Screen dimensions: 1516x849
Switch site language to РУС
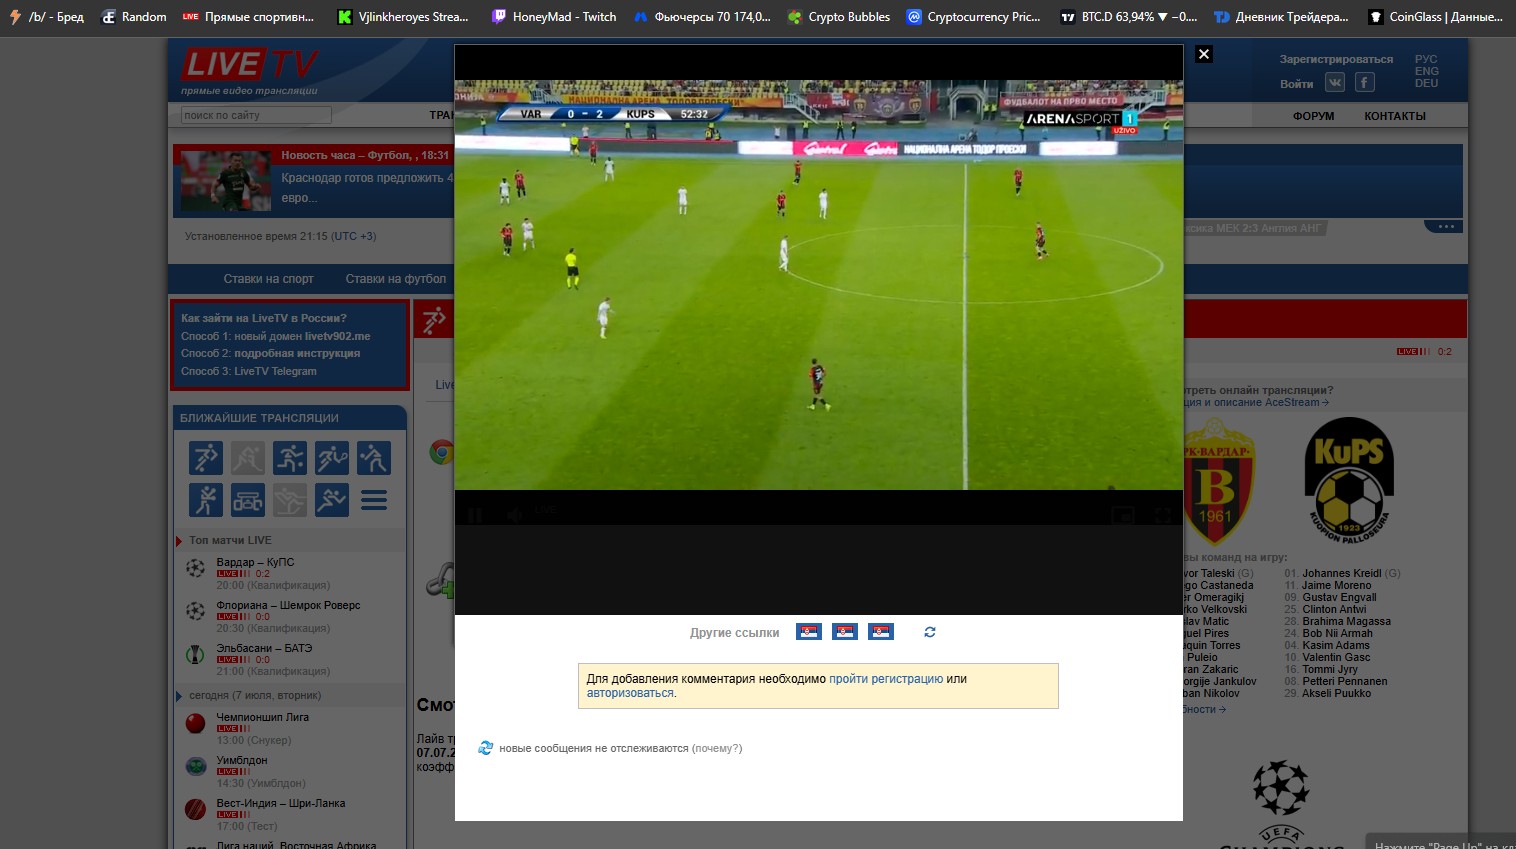pyautogui.click(x=1426, y=59)
